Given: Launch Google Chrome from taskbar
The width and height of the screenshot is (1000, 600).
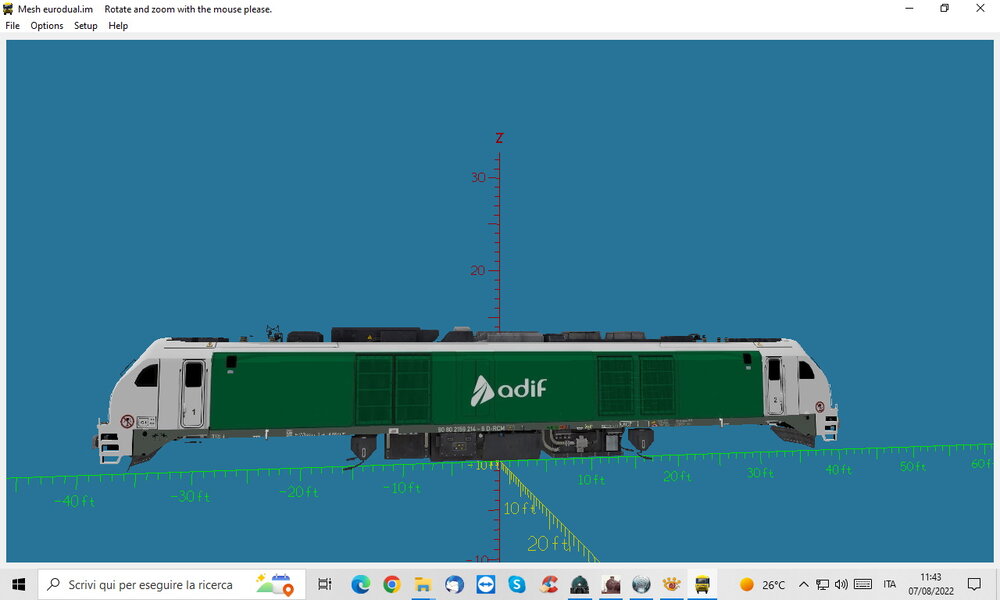Looking at the screenshot, I should tap(392, 584).
